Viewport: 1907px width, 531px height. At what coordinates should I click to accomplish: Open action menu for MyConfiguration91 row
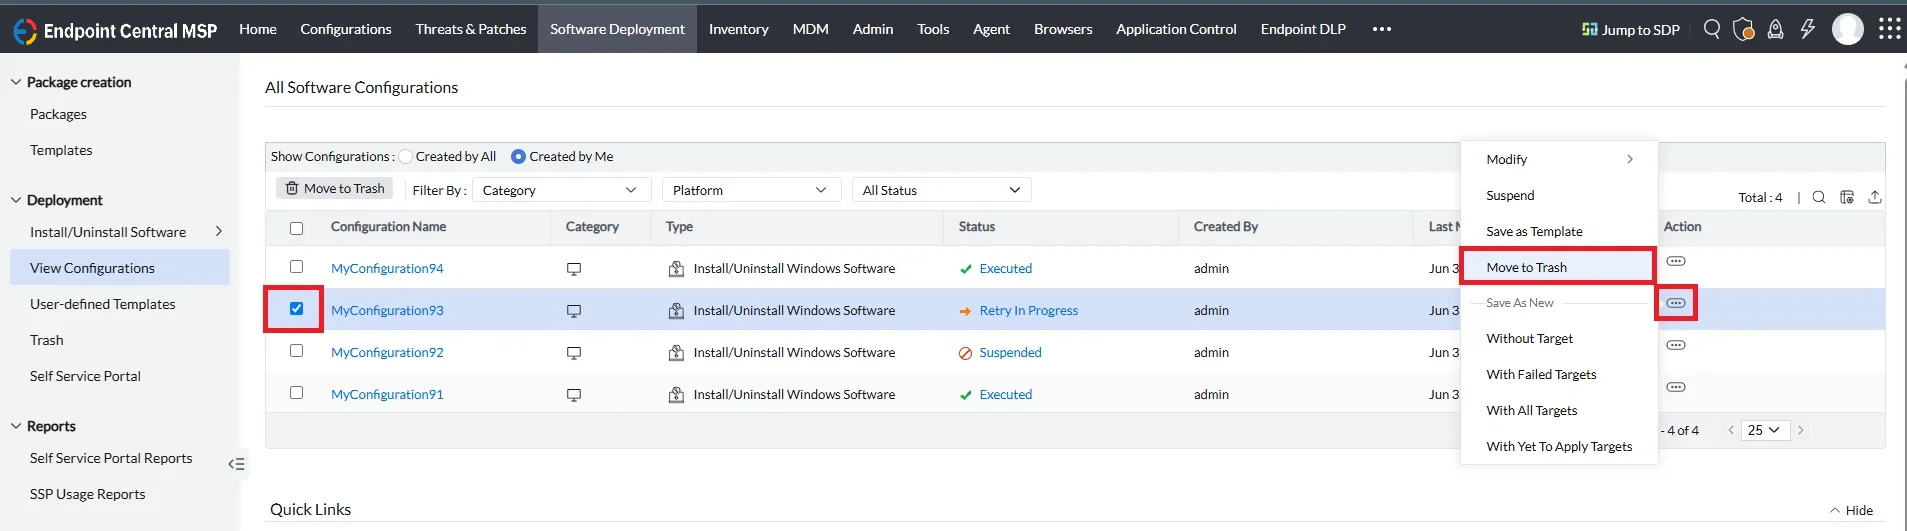(1676, 387)
